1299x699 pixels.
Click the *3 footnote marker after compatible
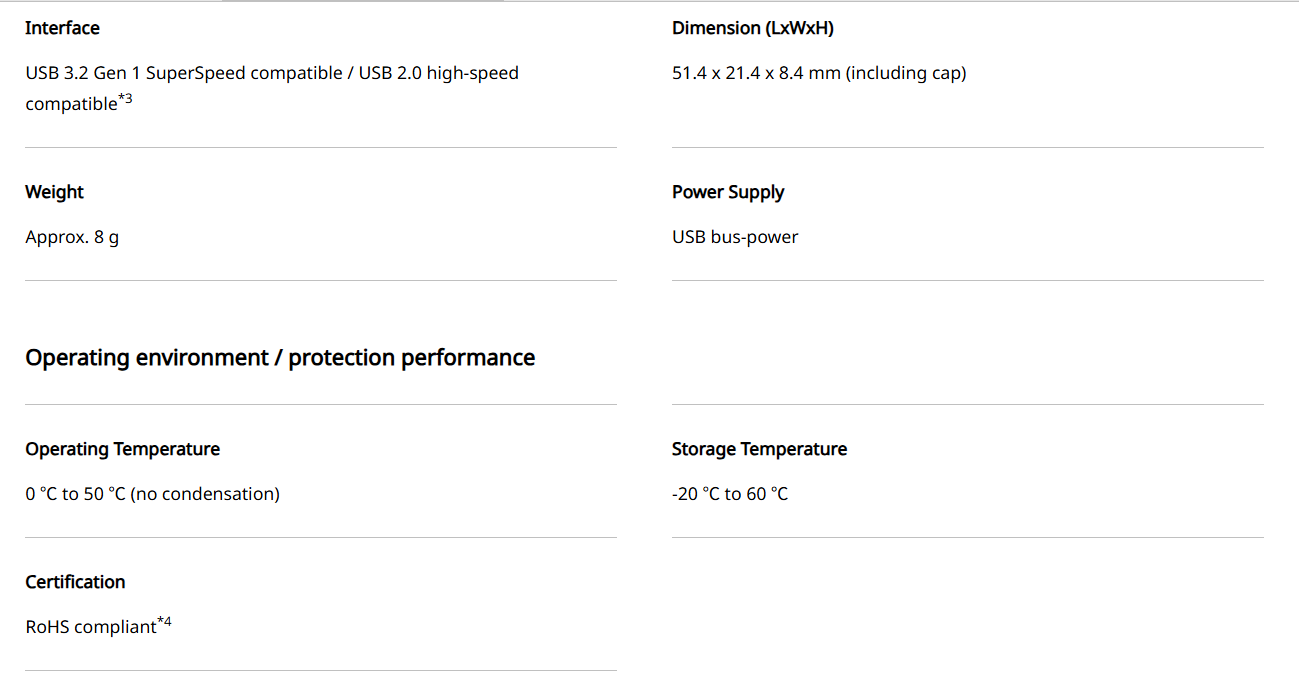pyautogui.click(x=126, y=98)
